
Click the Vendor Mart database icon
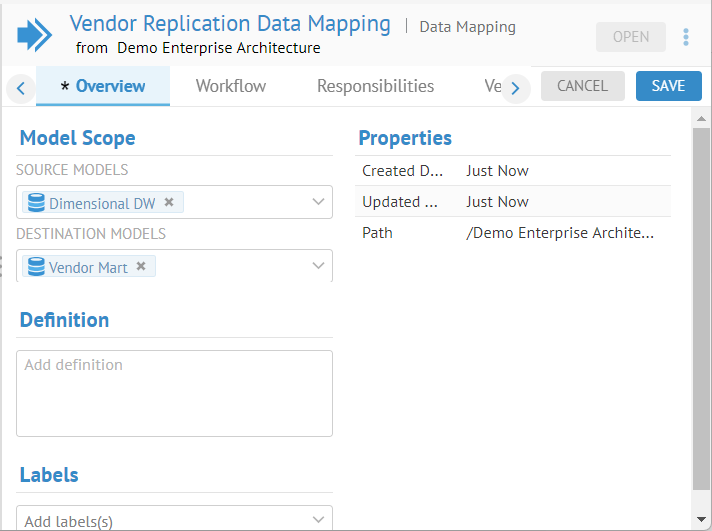click(36, 267)
